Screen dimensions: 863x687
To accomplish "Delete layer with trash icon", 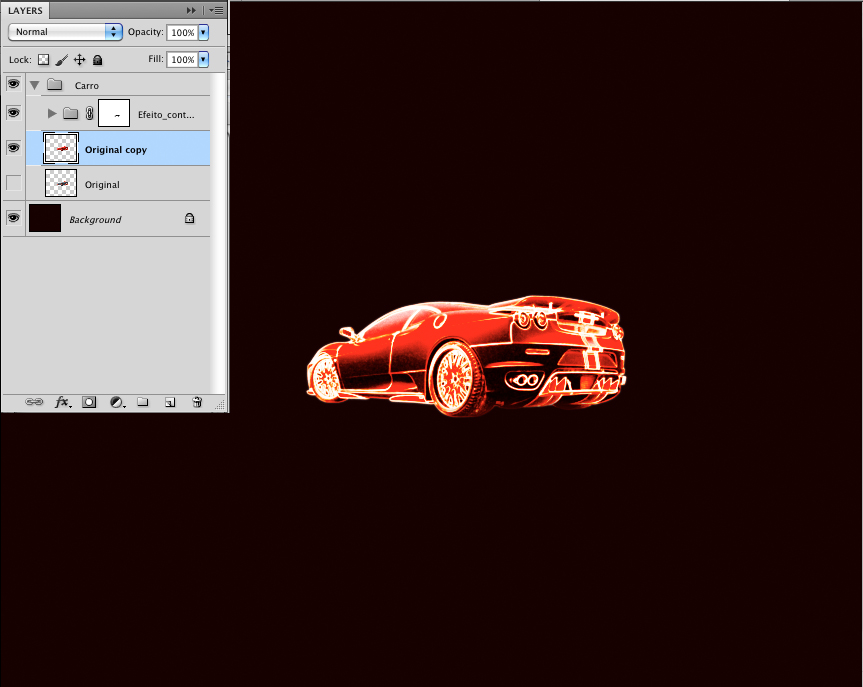I will 197,402.
